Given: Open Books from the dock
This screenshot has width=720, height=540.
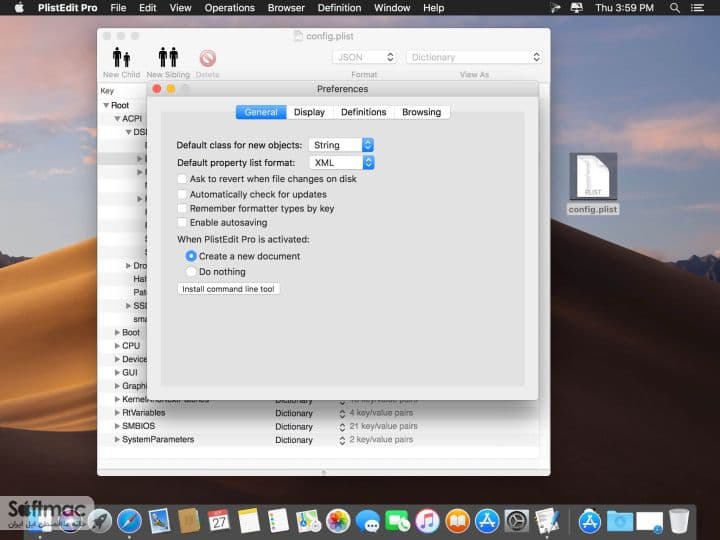Looking at the screenshot, I should click(x=457, y=521).
